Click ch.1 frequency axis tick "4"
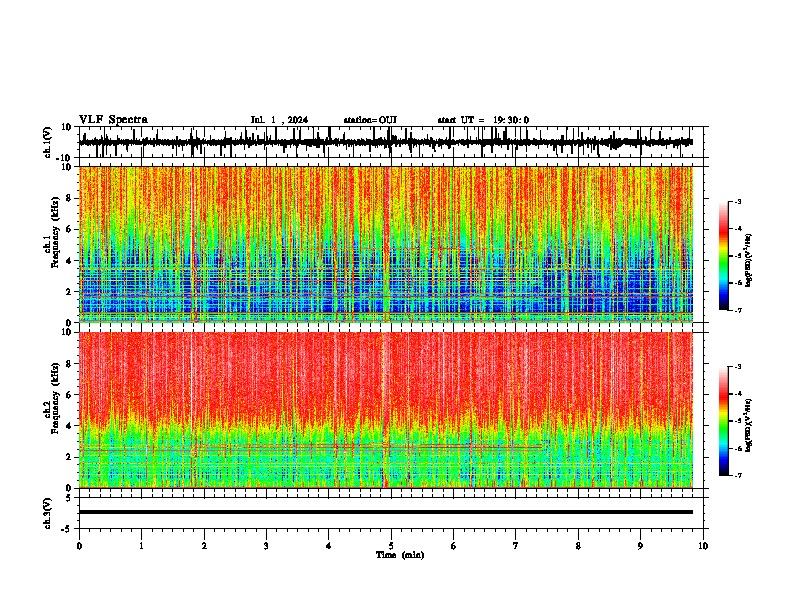This screenshot has height=612, width=792. tap(69, 261)
